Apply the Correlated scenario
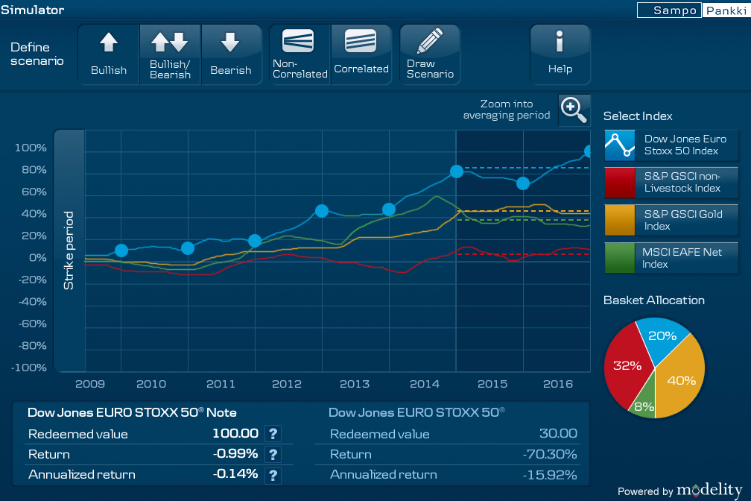The image size is (751, 501). point(361,55)
